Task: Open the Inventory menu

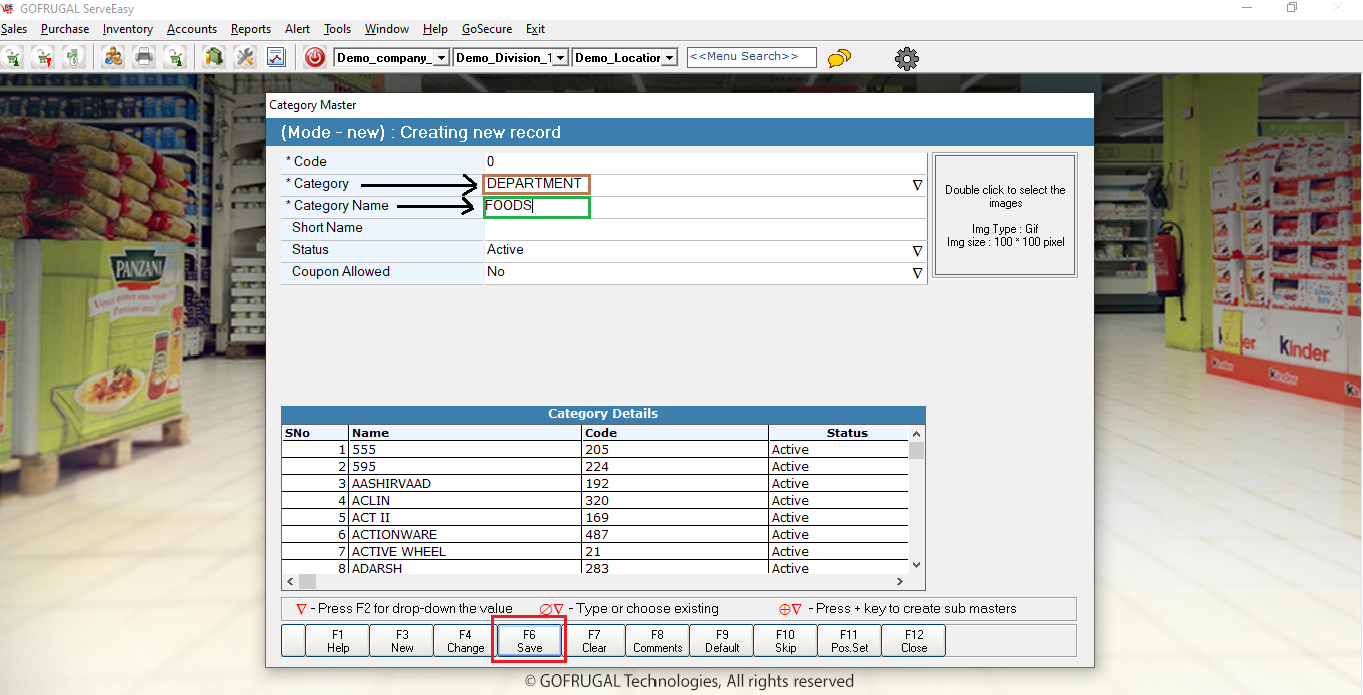Action: point(128,29)
